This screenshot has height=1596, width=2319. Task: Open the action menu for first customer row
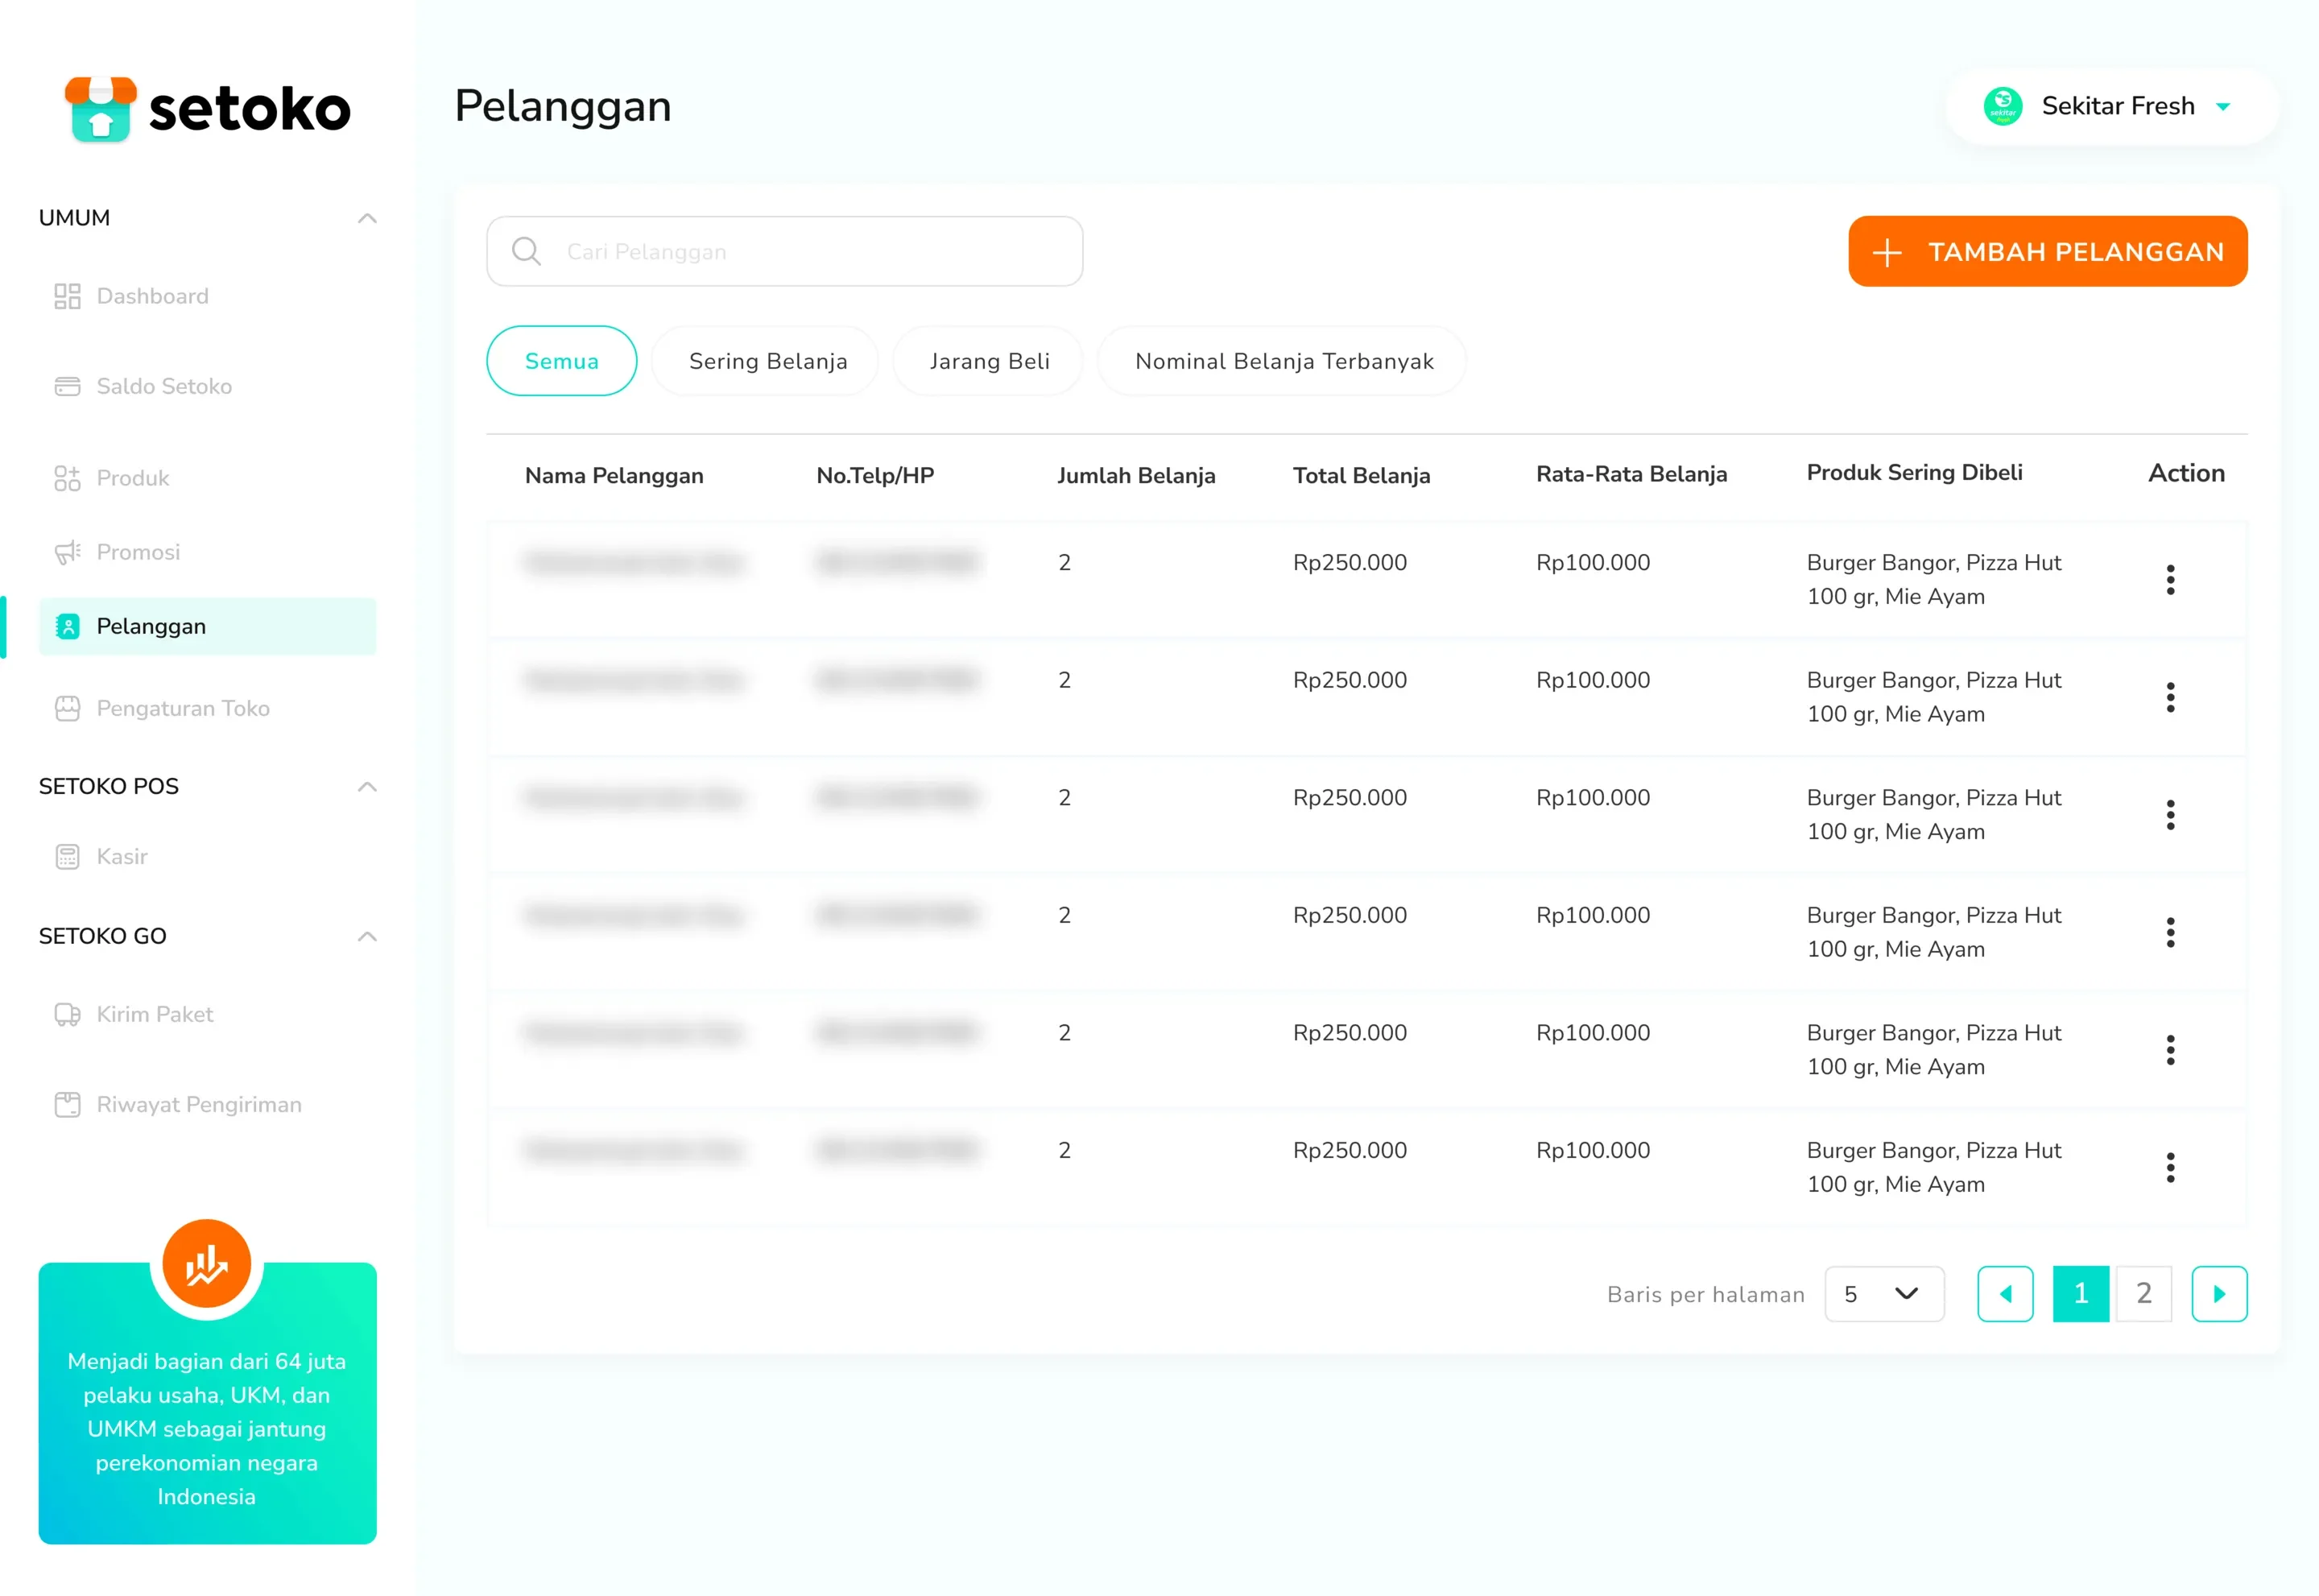coord(2170,580)
